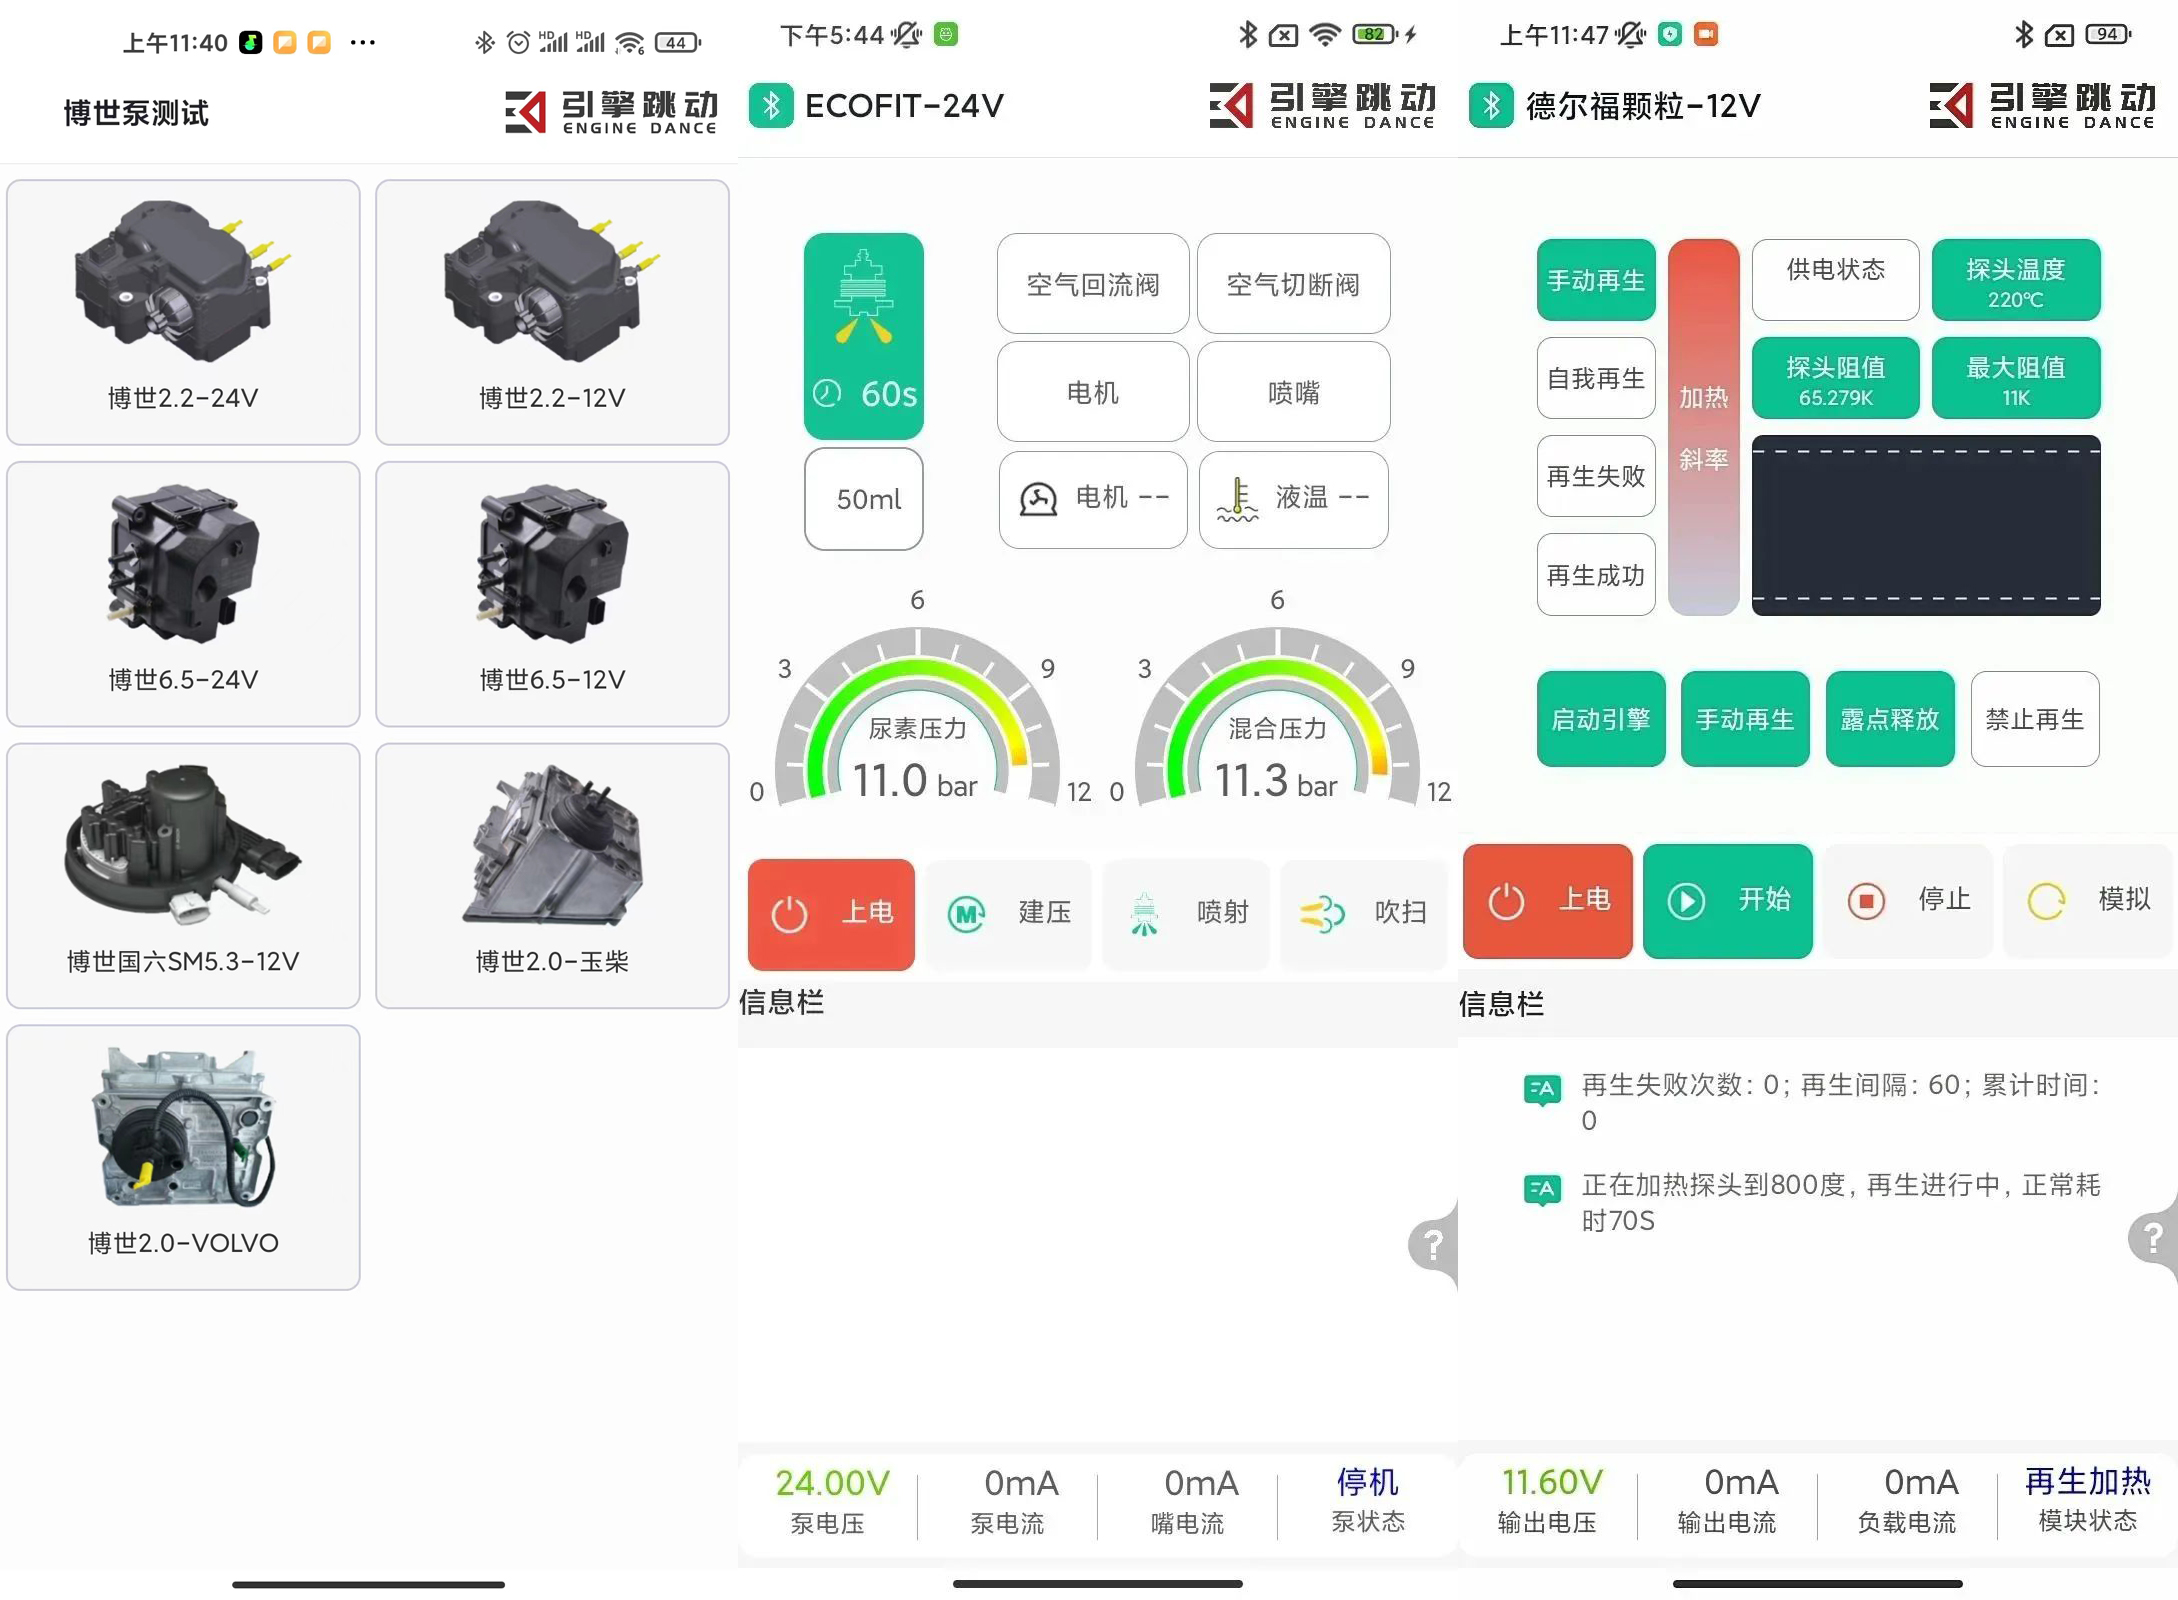The image size is (2178, 1600).
Task: Select the 博世6.5-12V pump card
Action: 552,594
